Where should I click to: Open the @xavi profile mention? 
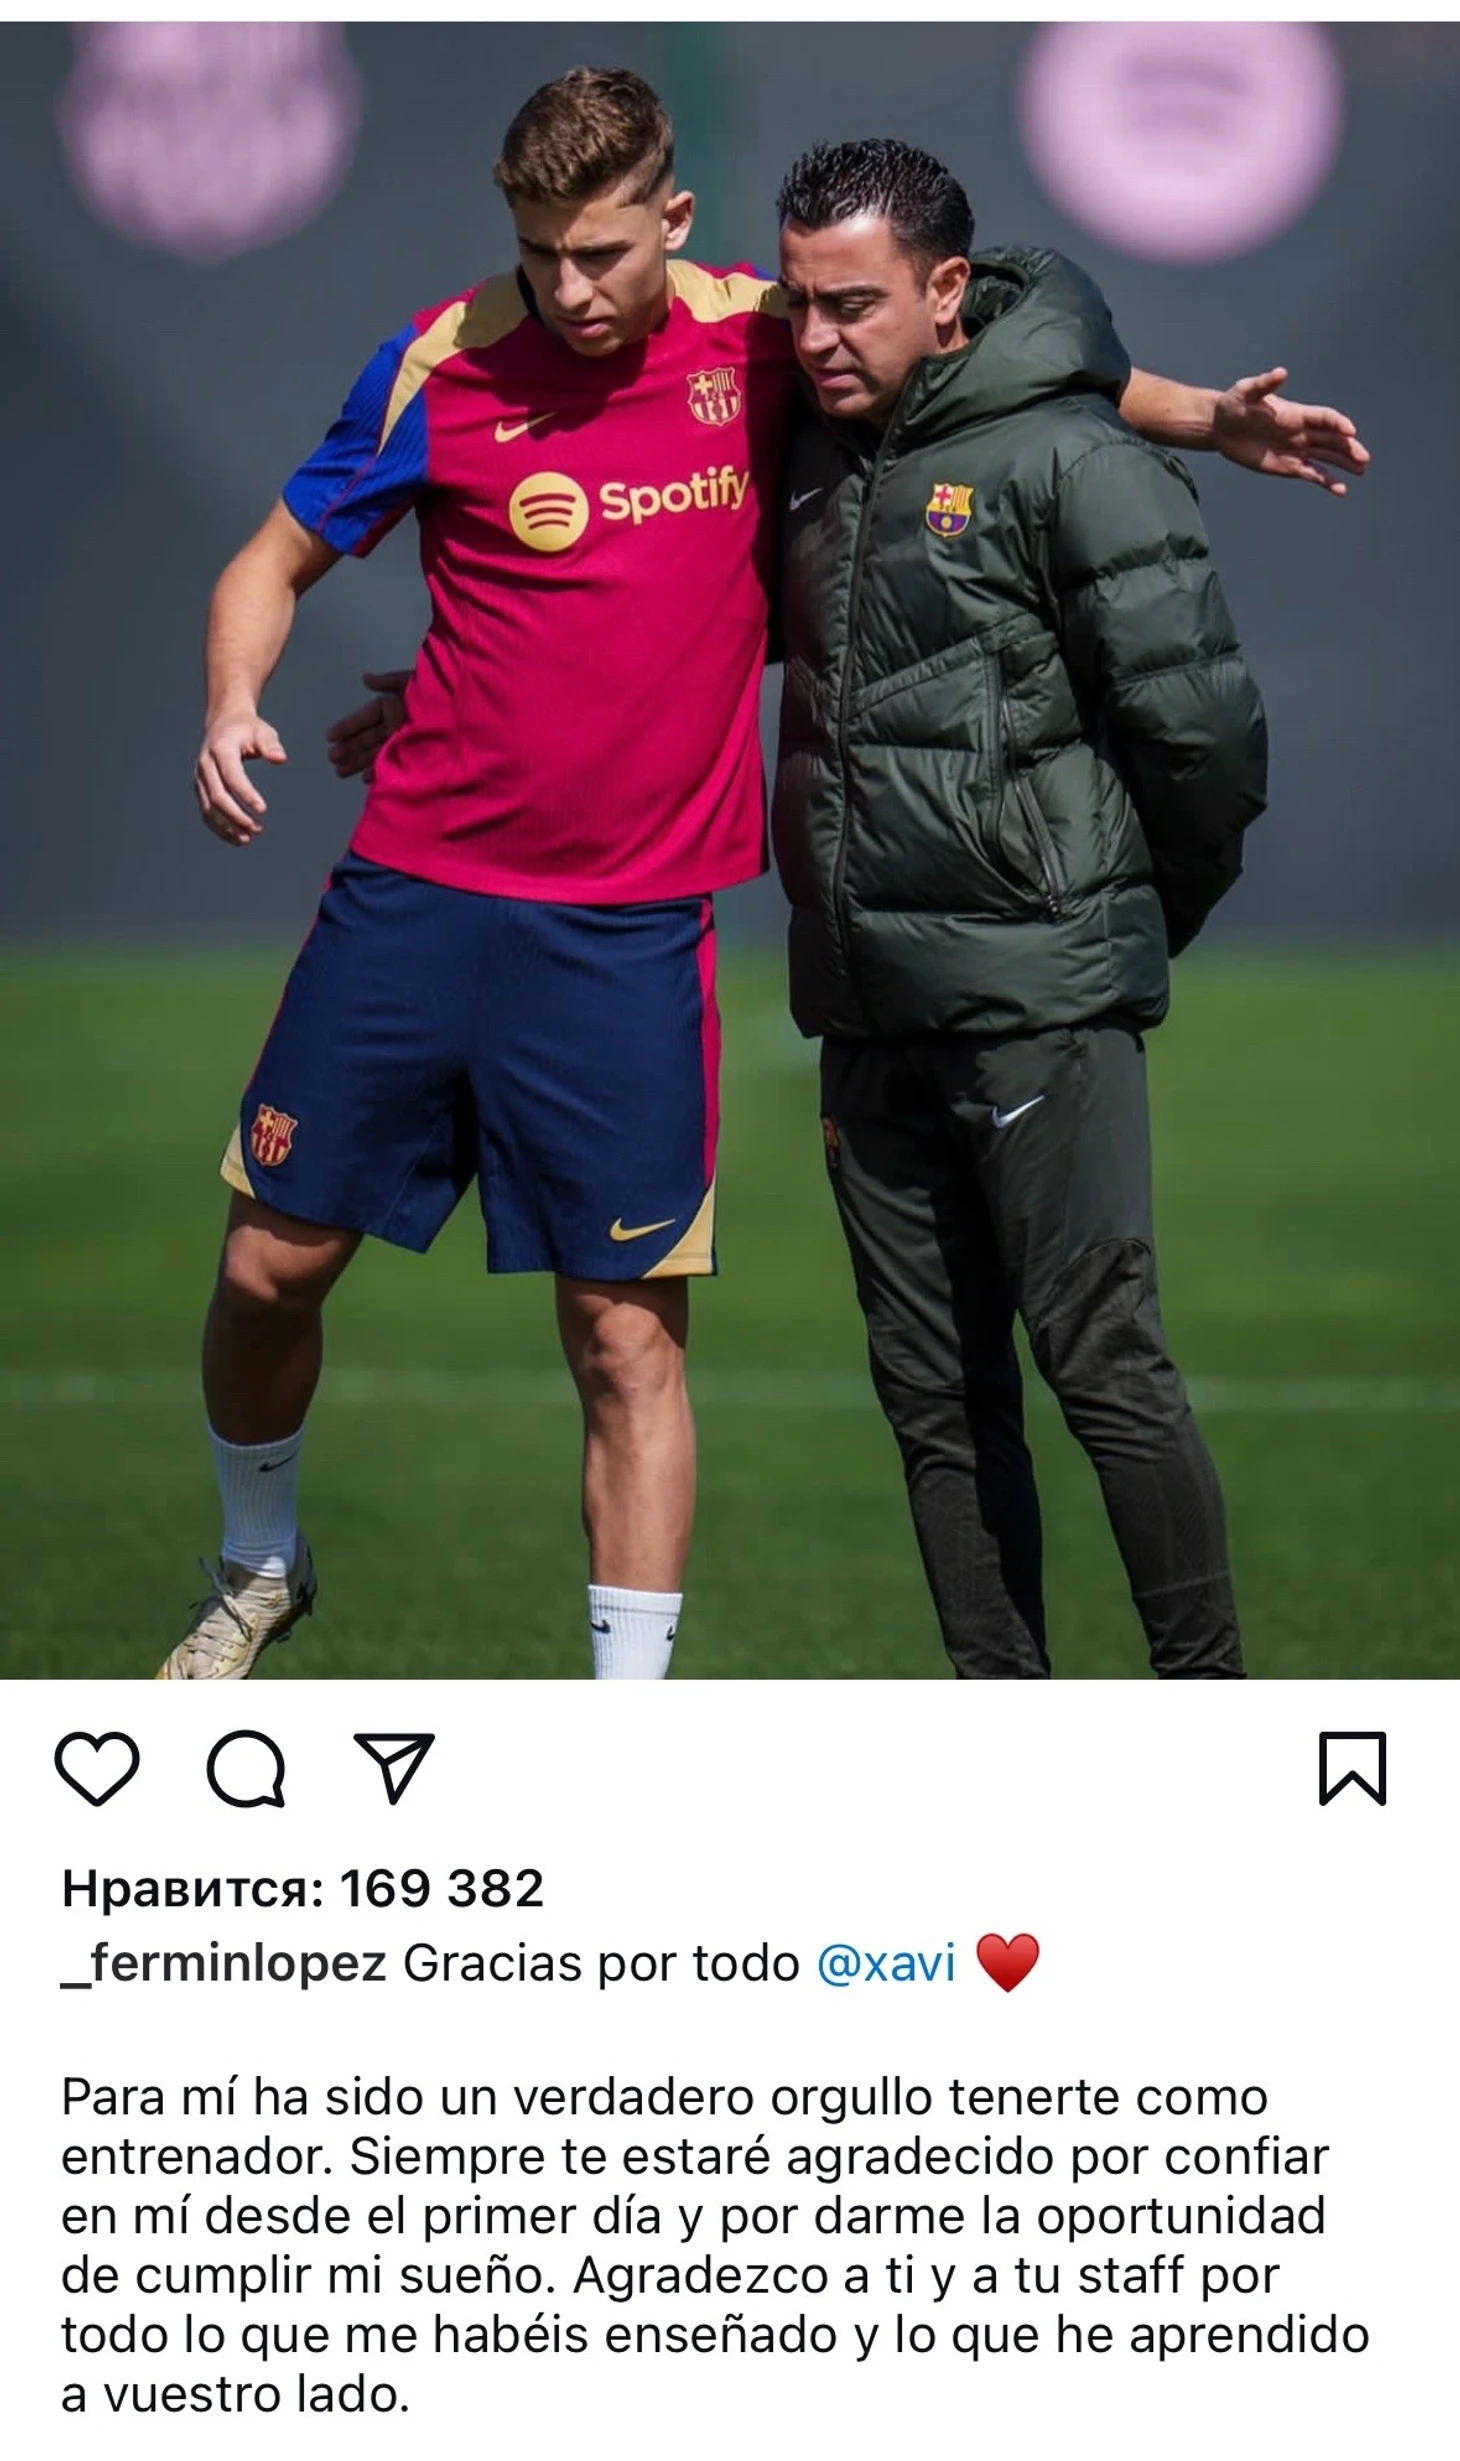point(886,1962)
